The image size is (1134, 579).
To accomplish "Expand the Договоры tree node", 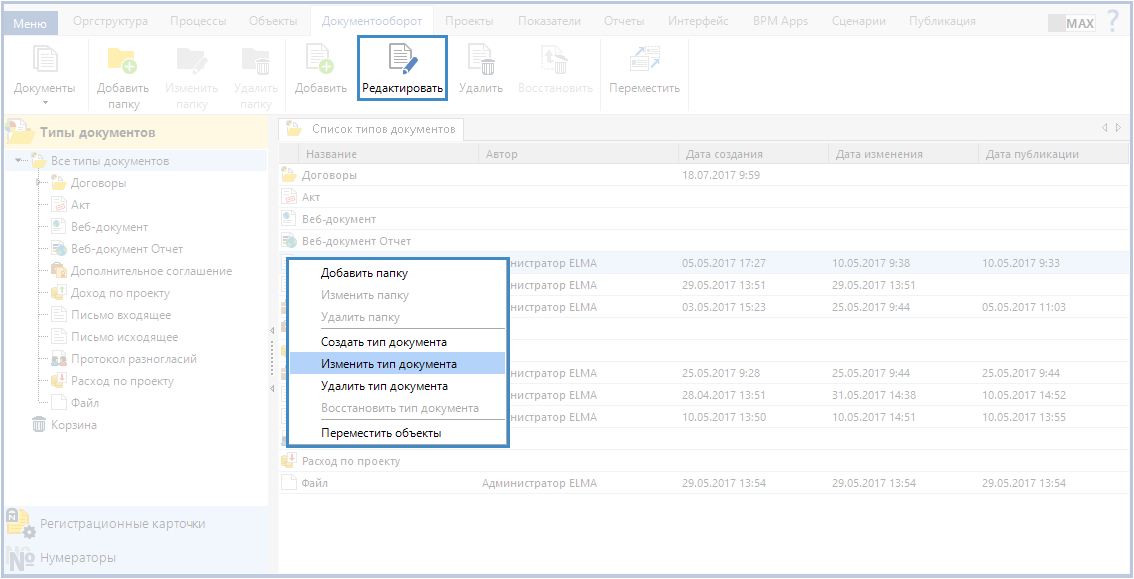I will click(x=39, y=183).
